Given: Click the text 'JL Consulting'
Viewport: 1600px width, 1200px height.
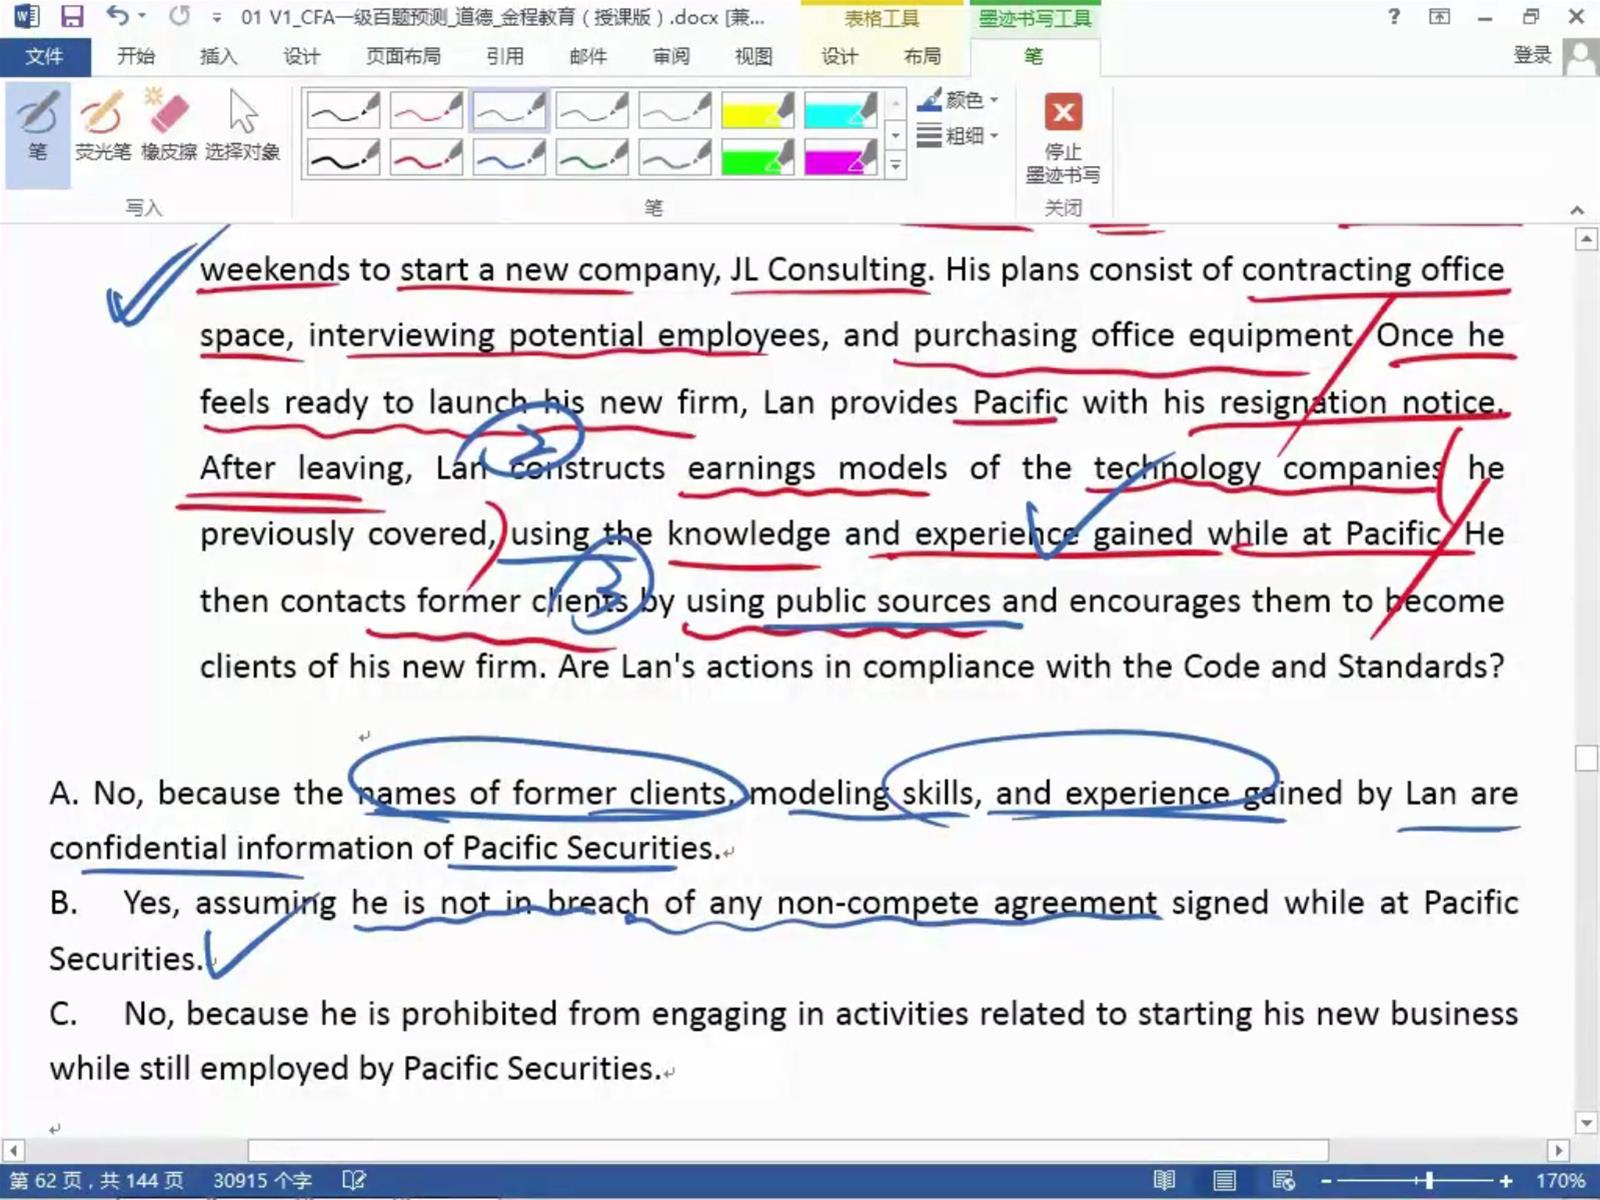Looking at the screenshot, I should click(x=829, y=269).
